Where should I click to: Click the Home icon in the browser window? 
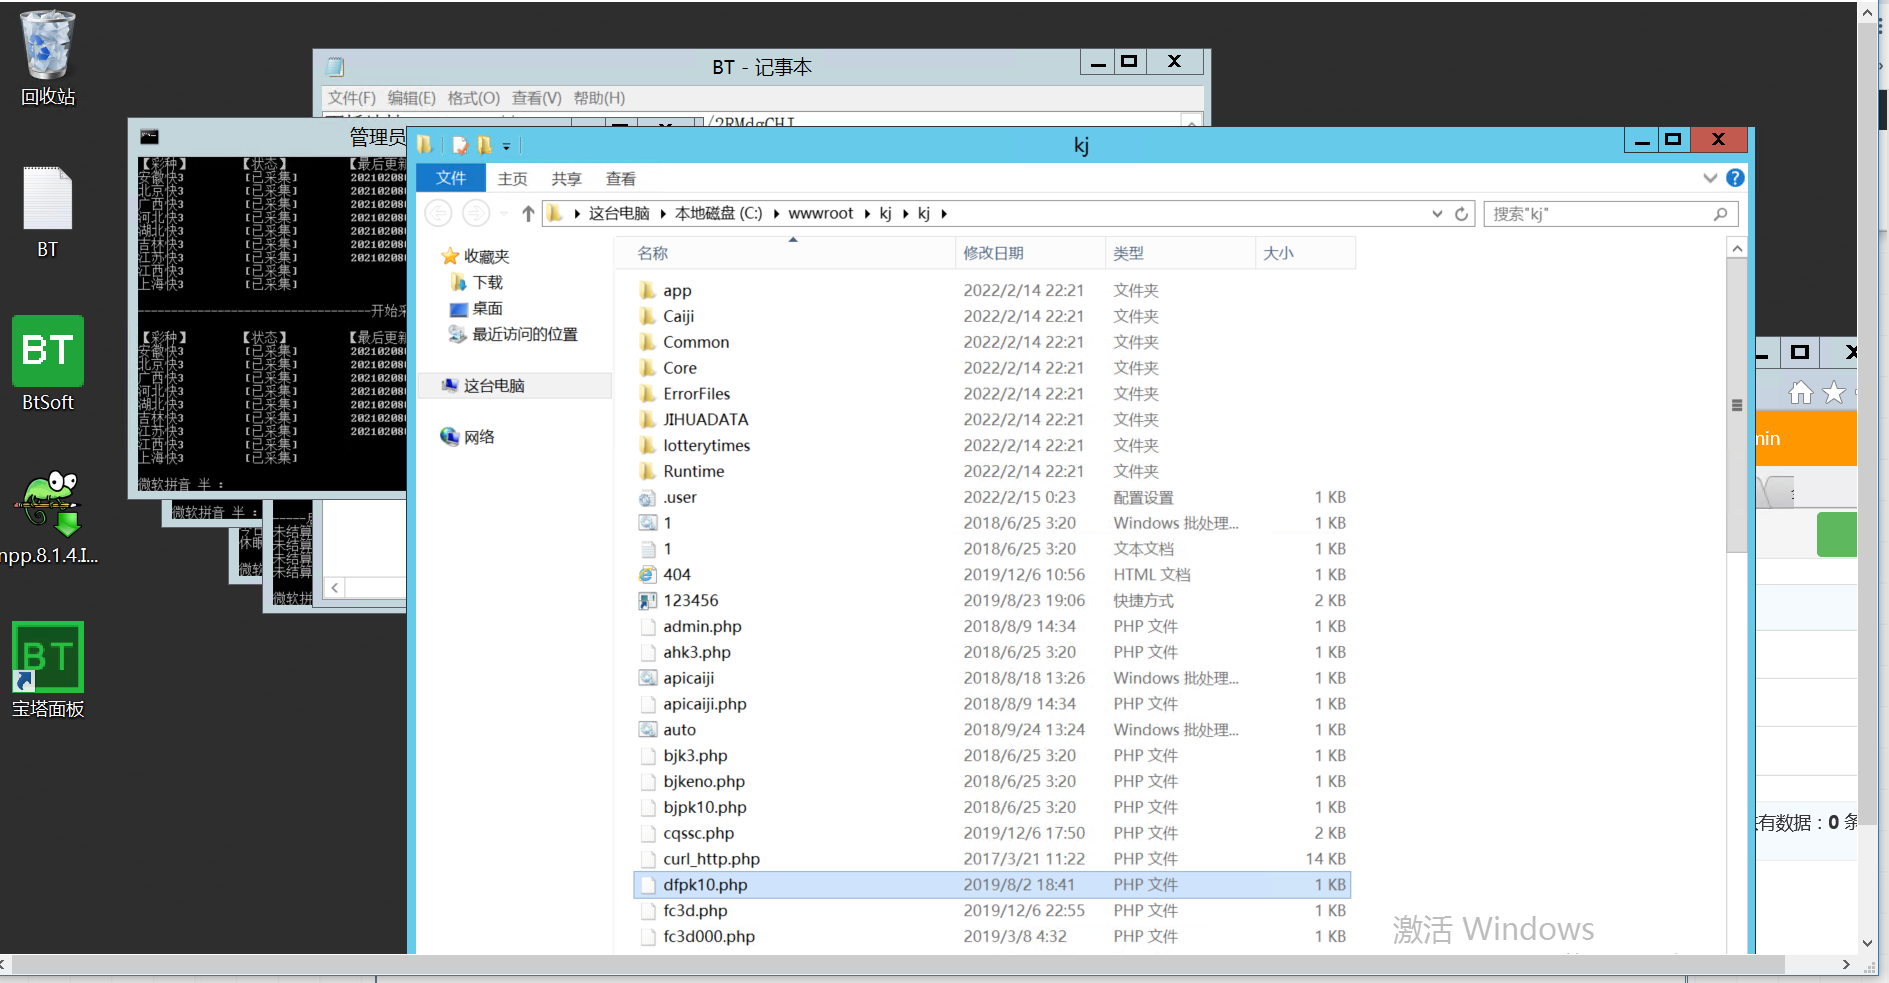(x=1802, y=392)
